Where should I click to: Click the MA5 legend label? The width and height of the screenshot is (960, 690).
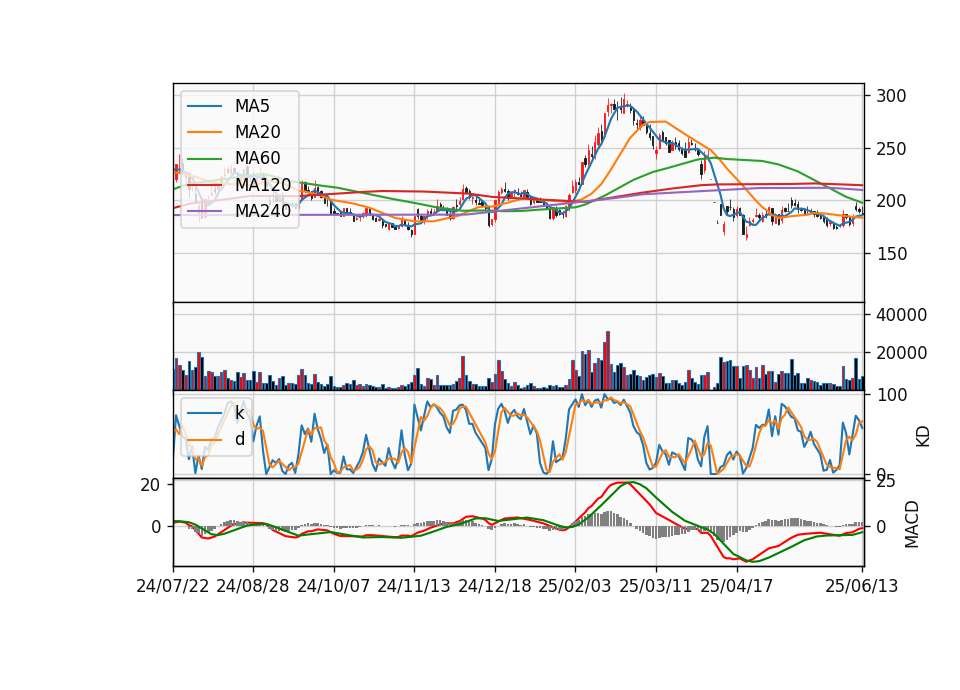pyautogui.click(x=252, y=106)
